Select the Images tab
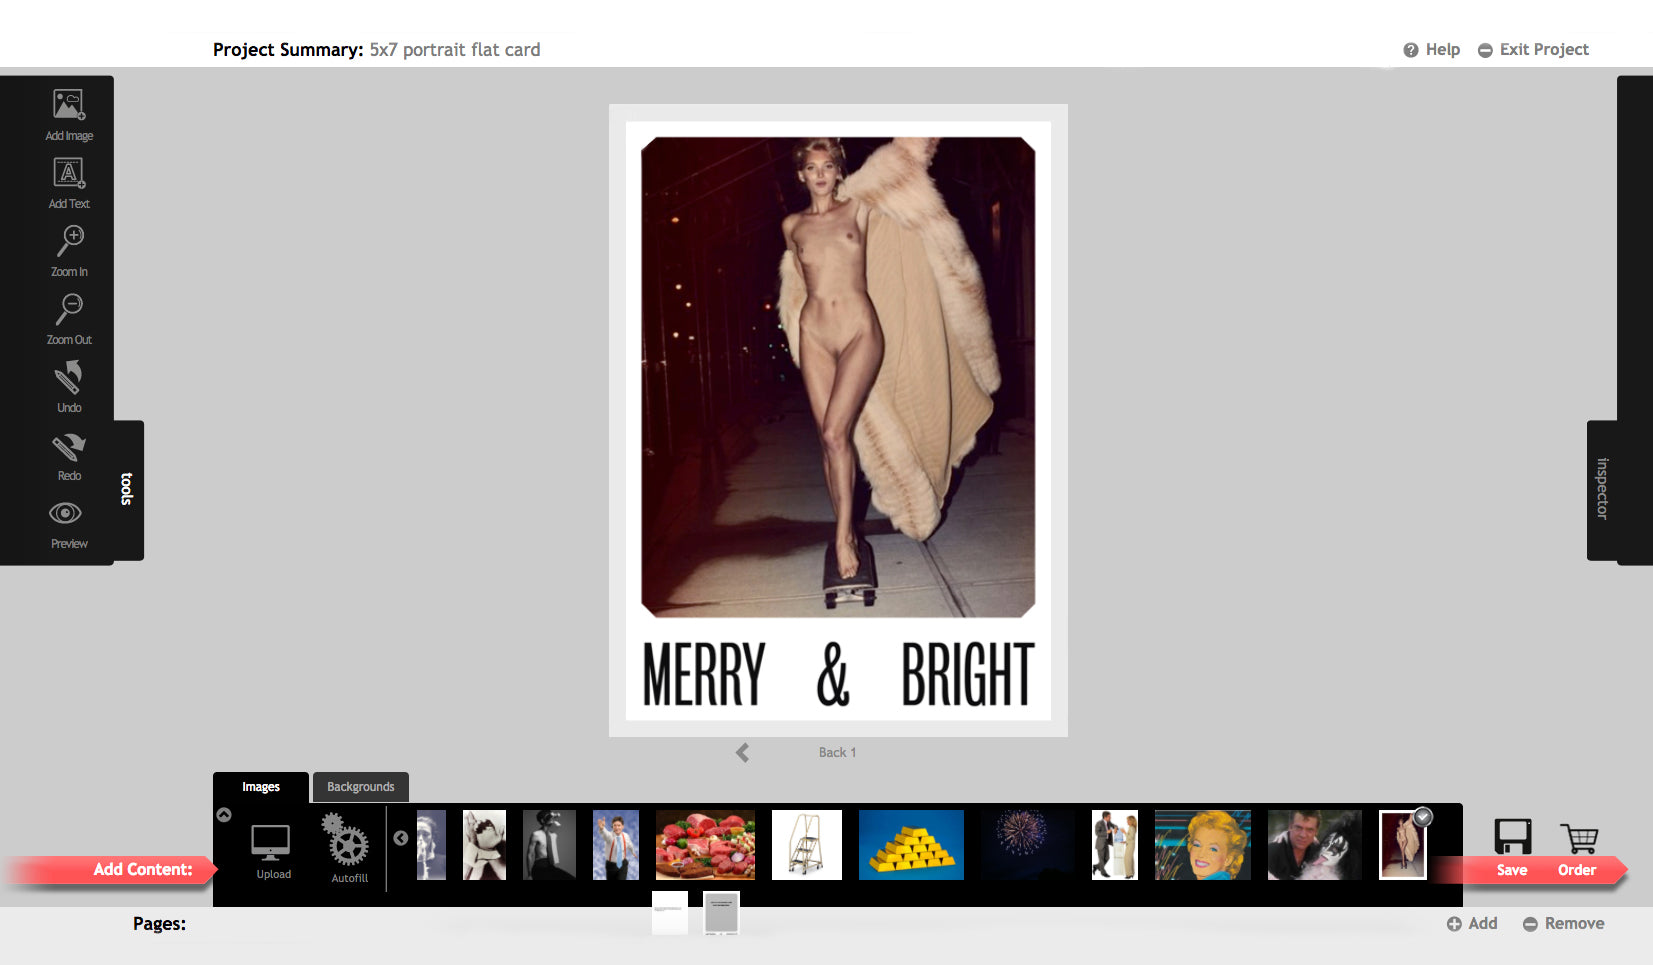The image size is (1653, 965). click(x=261, y=787)
